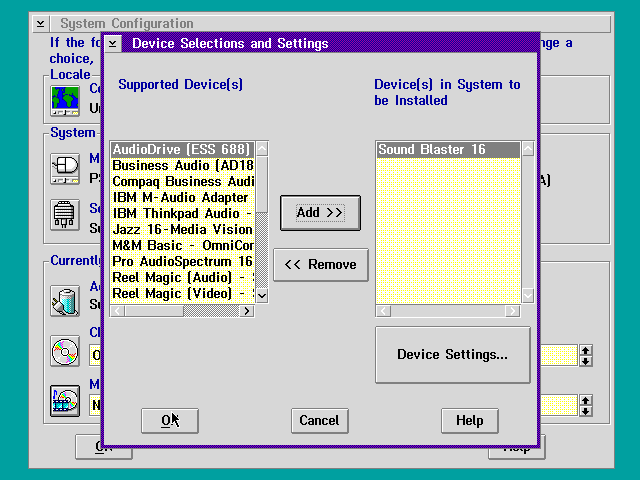Click the serial port connector icon

(65, 215)
